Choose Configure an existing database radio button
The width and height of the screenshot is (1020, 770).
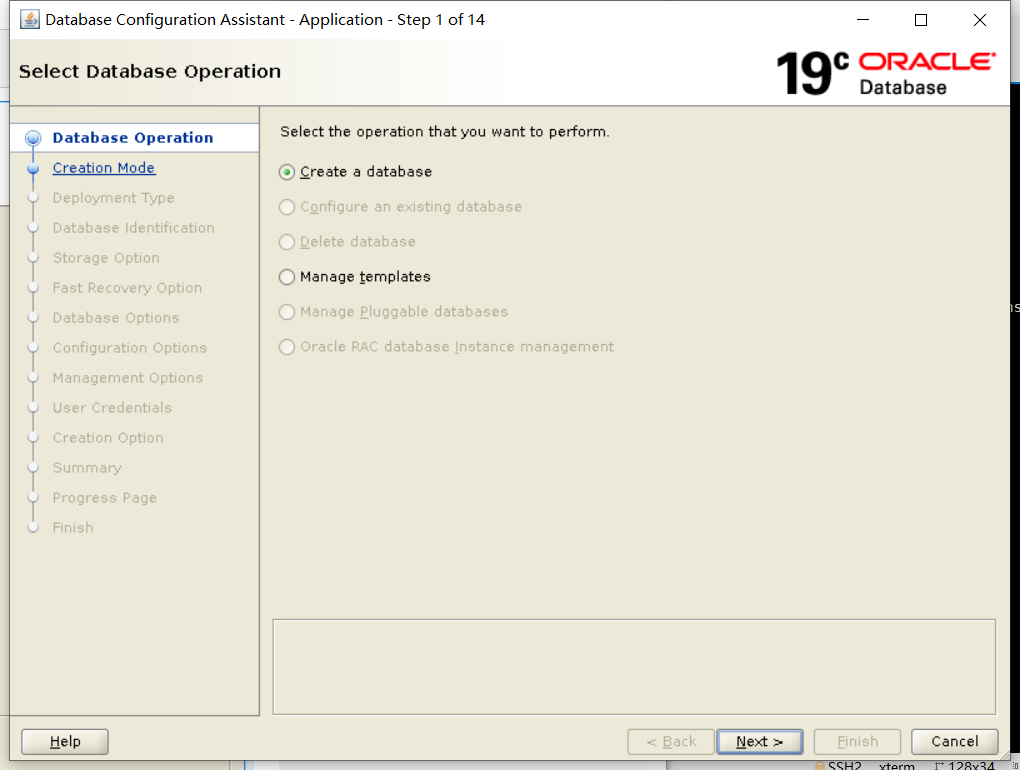pos(287,207)
